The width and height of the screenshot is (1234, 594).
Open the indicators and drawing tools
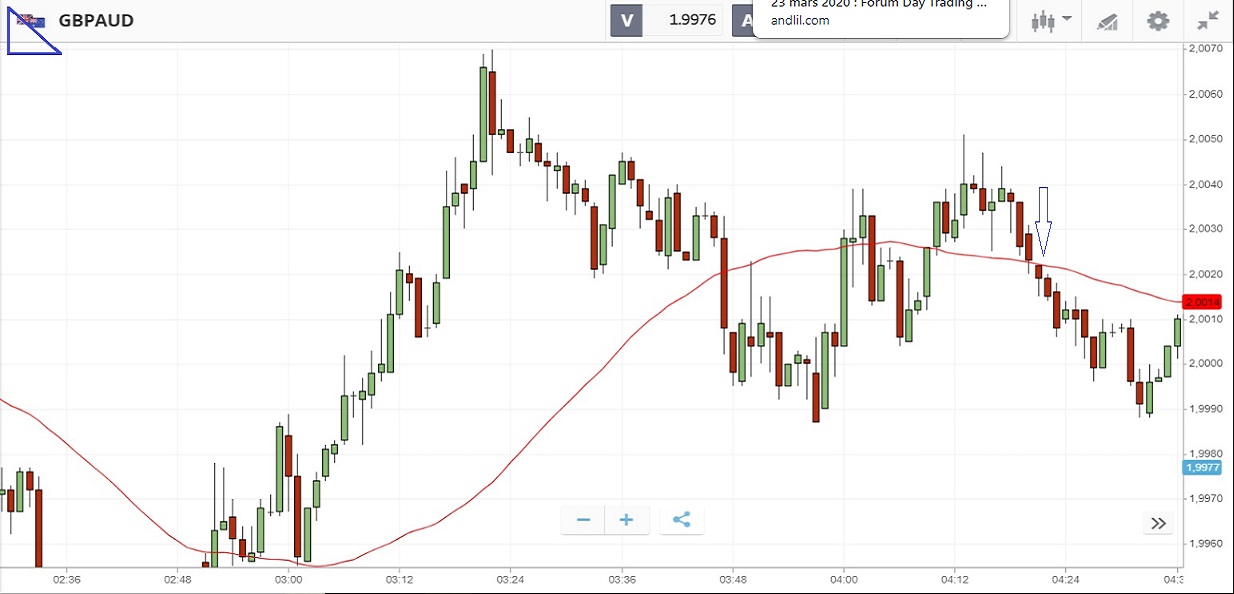(x=1107, y=21)
